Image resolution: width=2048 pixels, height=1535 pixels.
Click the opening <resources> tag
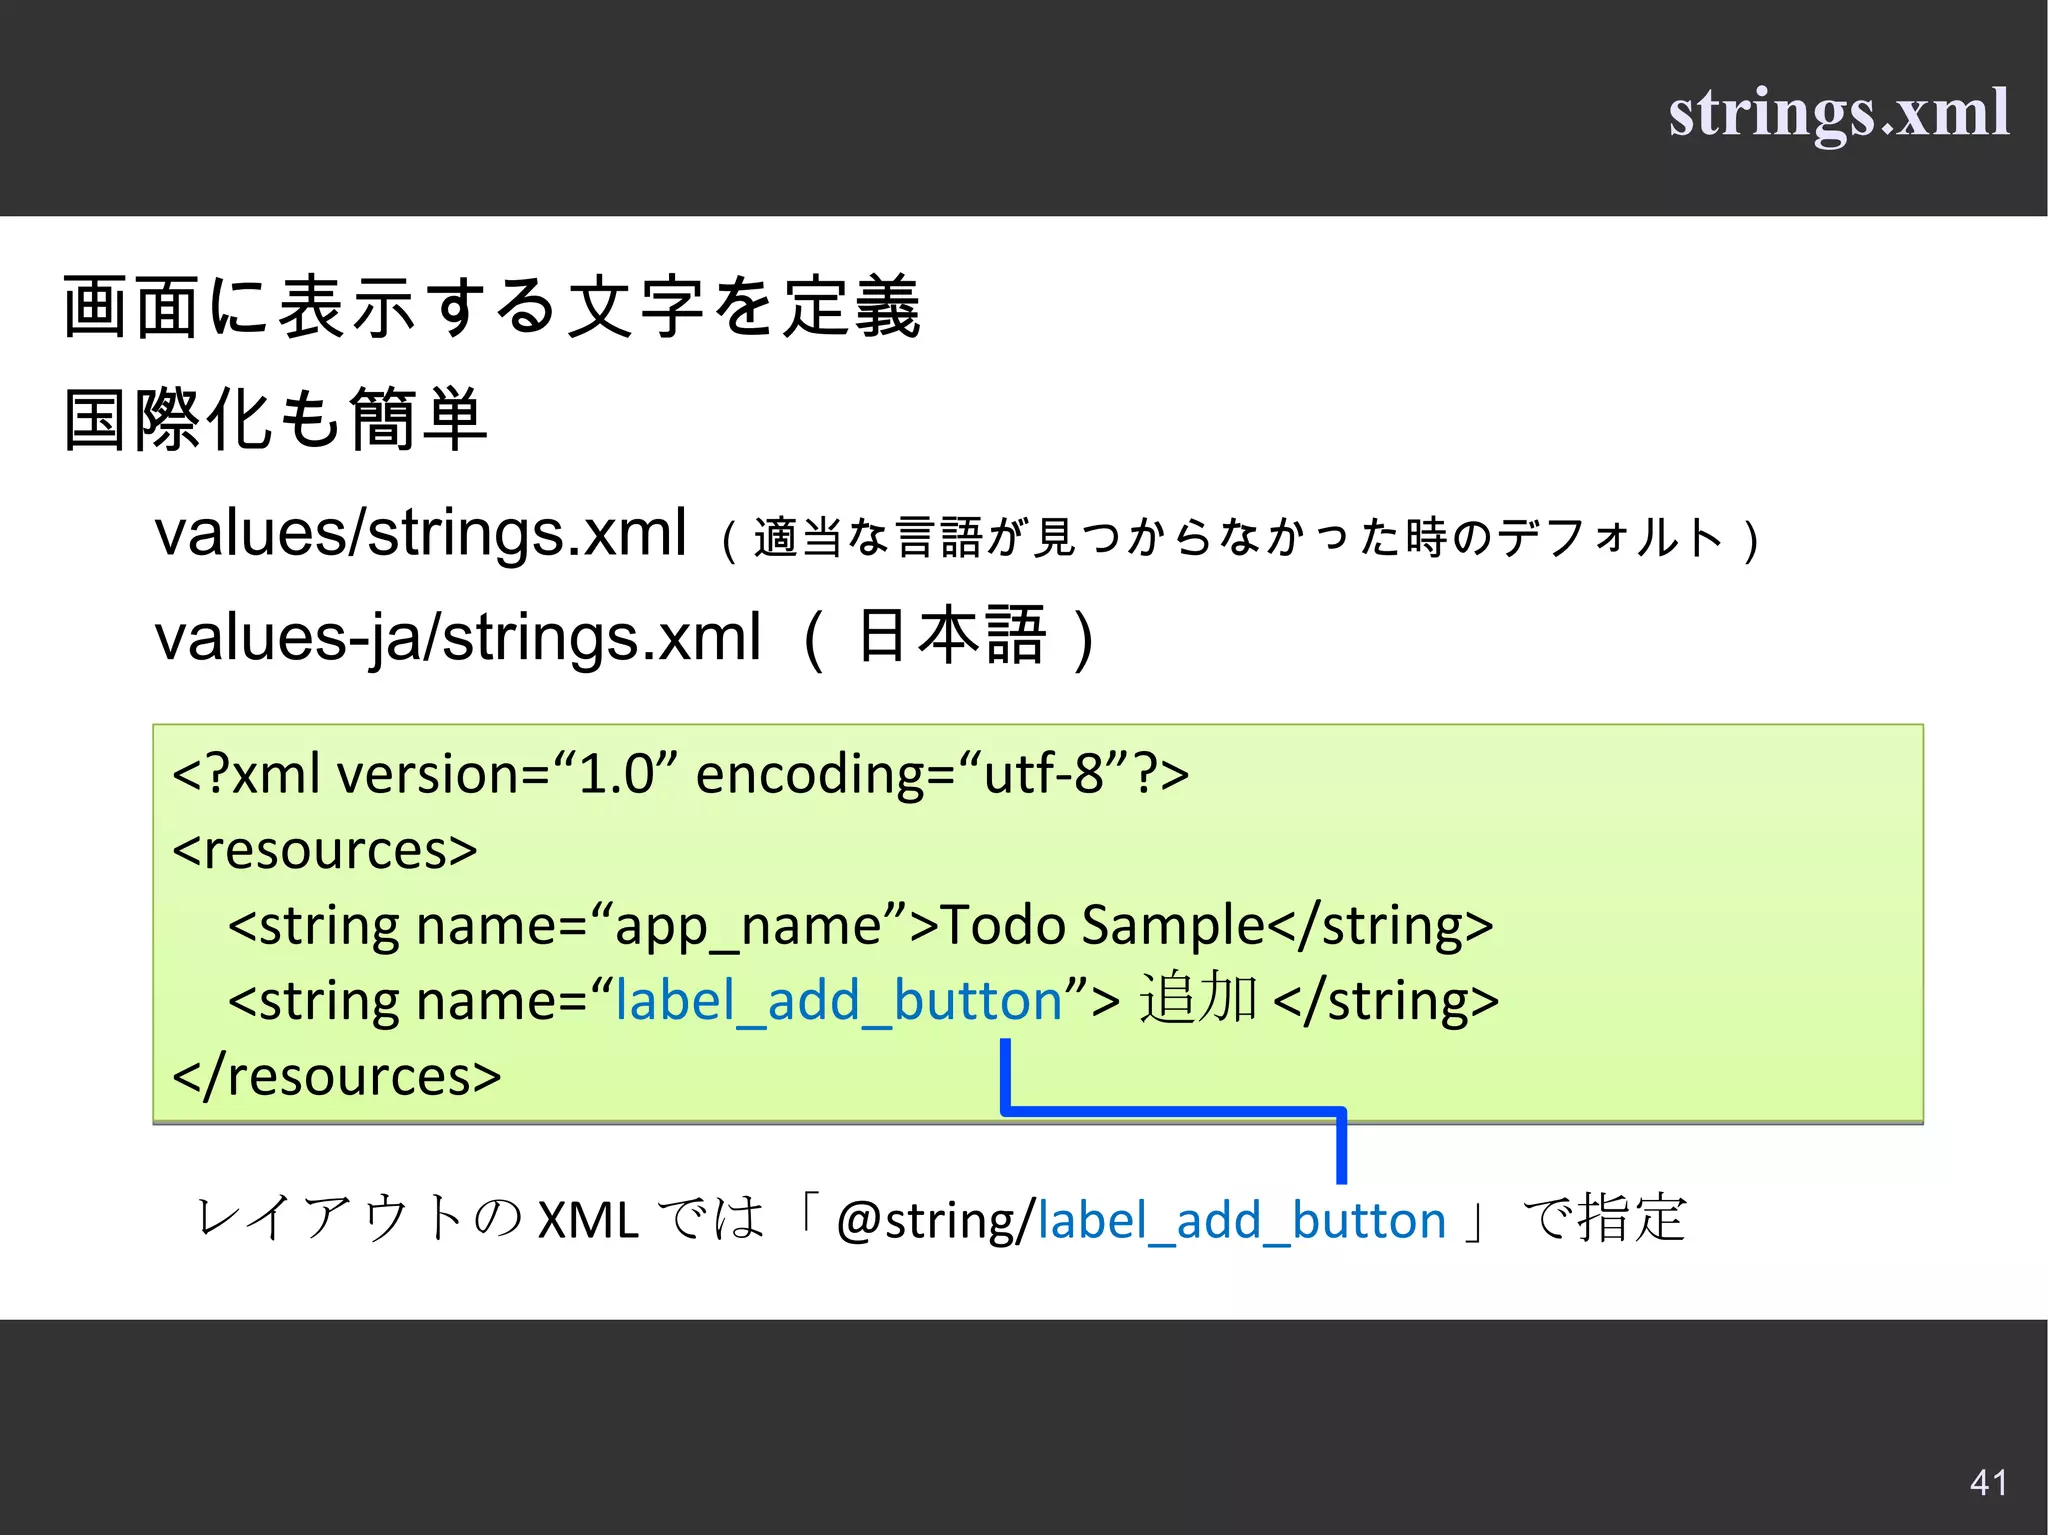[325, 850]
